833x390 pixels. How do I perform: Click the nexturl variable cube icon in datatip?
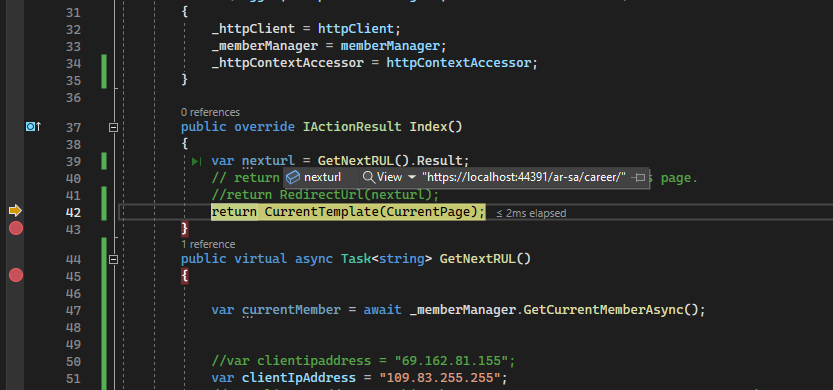pos(294,177)
